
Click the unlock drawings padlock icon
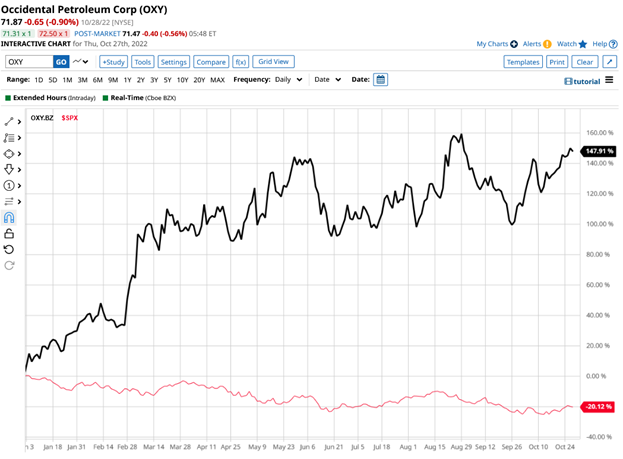click(10, 233)
